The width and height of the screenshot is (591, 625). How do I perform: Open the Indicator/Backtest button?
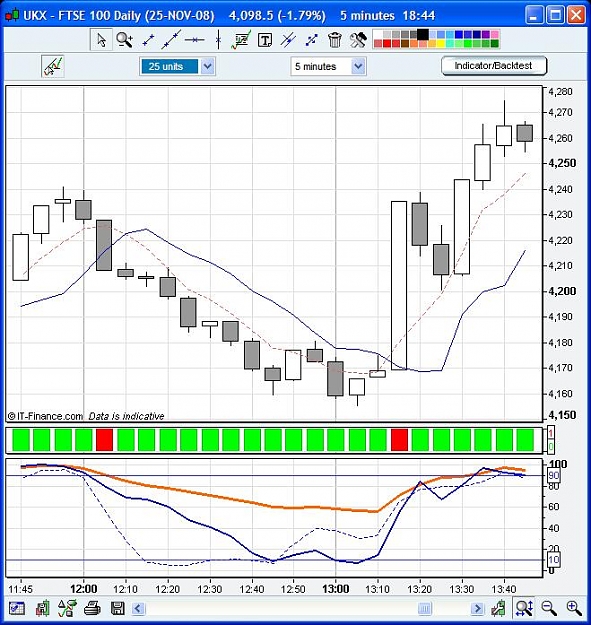493,66
